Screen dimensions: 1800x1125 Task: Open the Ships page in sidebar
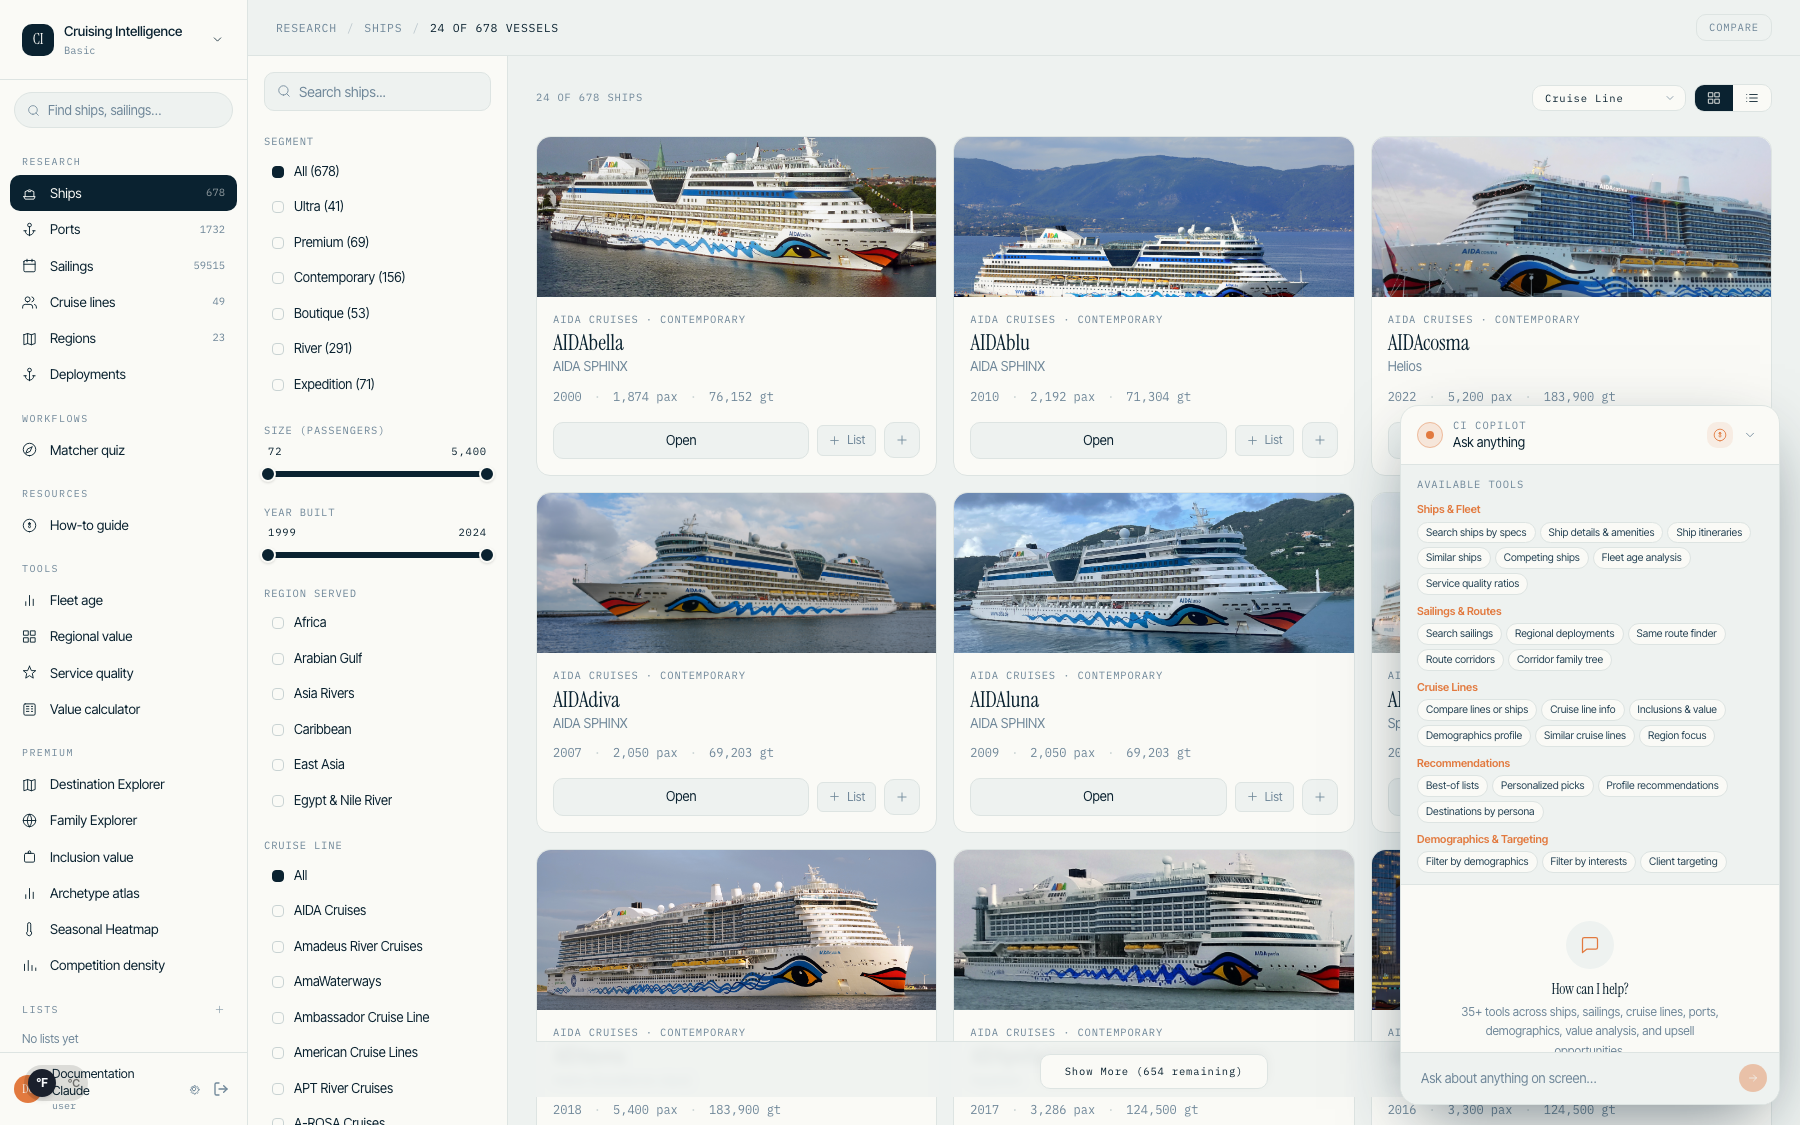(x=123, y=193)
